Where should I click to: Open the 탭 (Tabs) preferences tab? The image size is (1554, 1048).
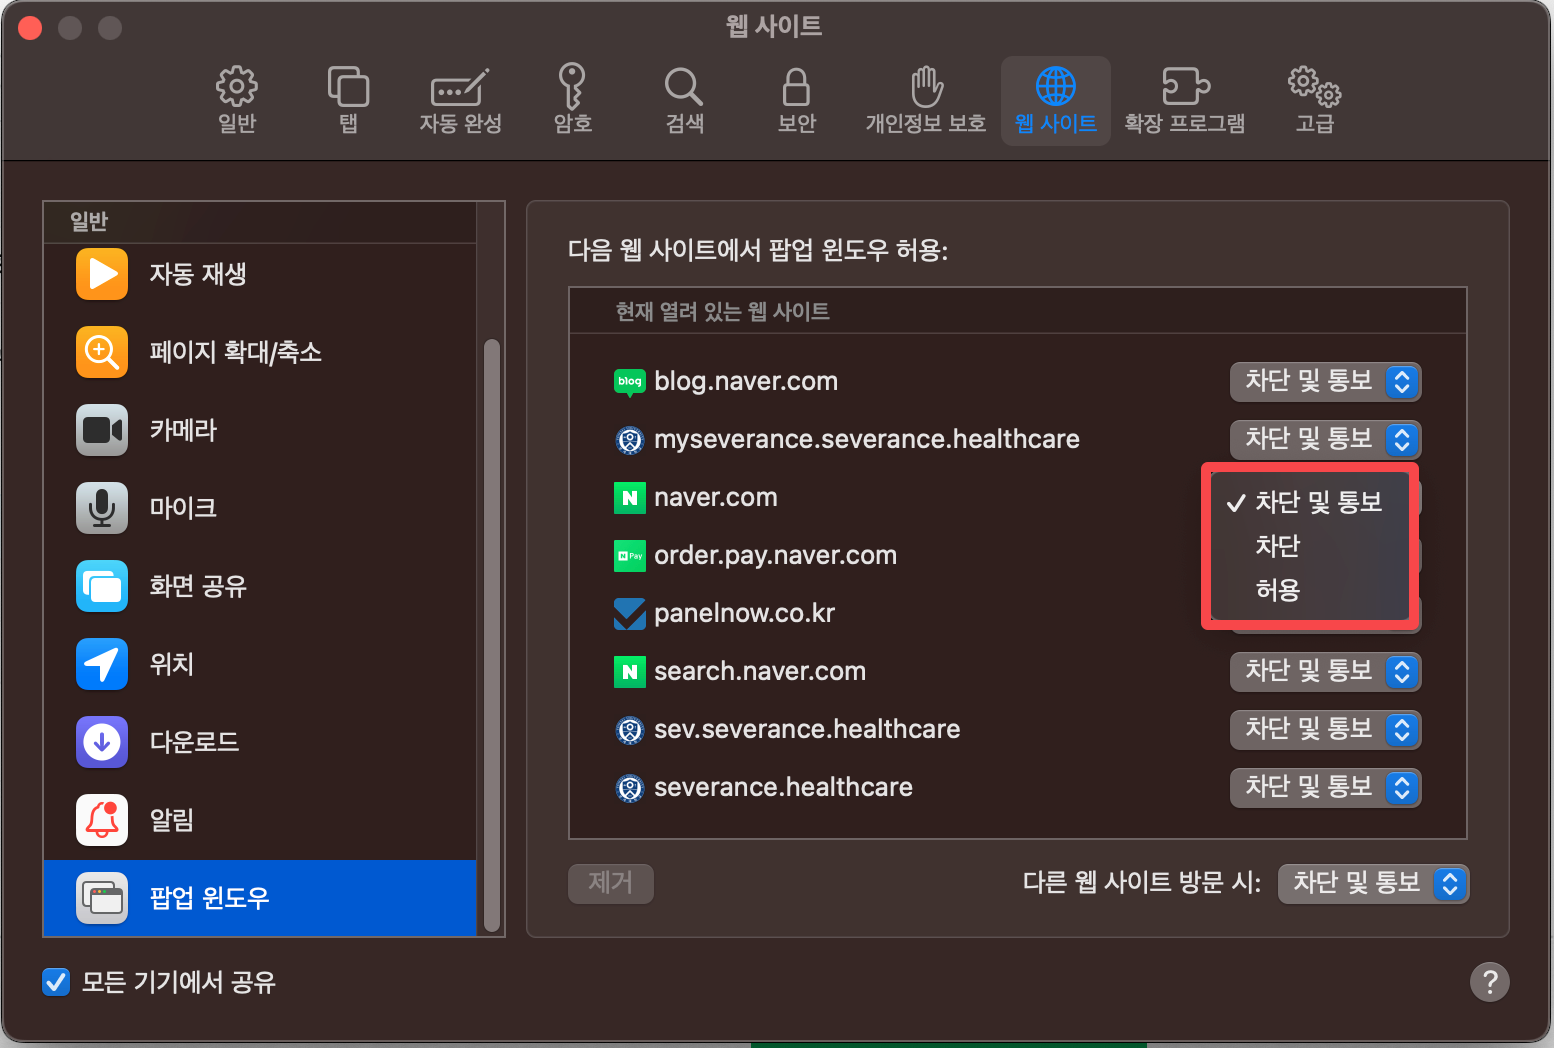tap(348, 101)
